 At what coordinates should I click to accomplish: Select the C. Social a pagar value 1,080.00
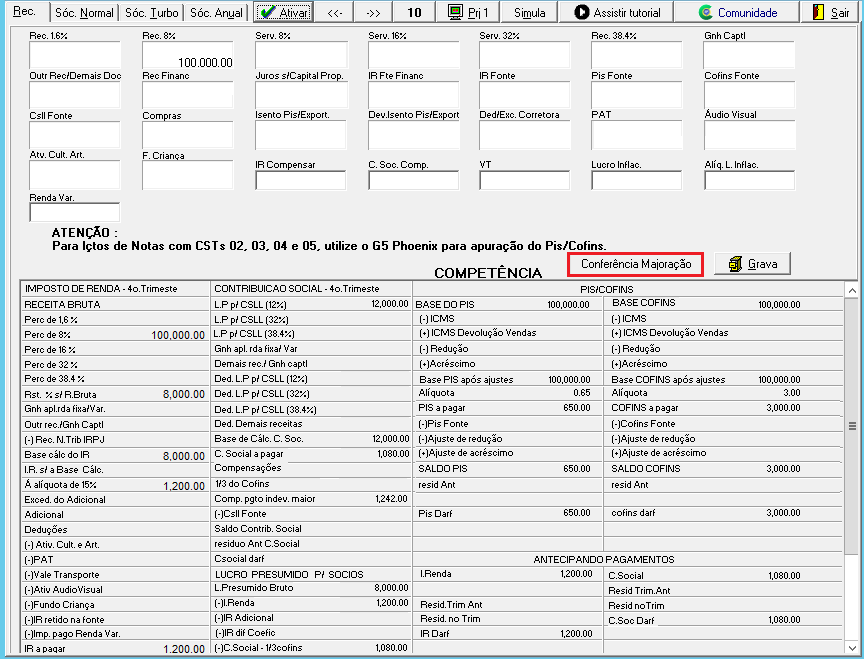point(393,453)
